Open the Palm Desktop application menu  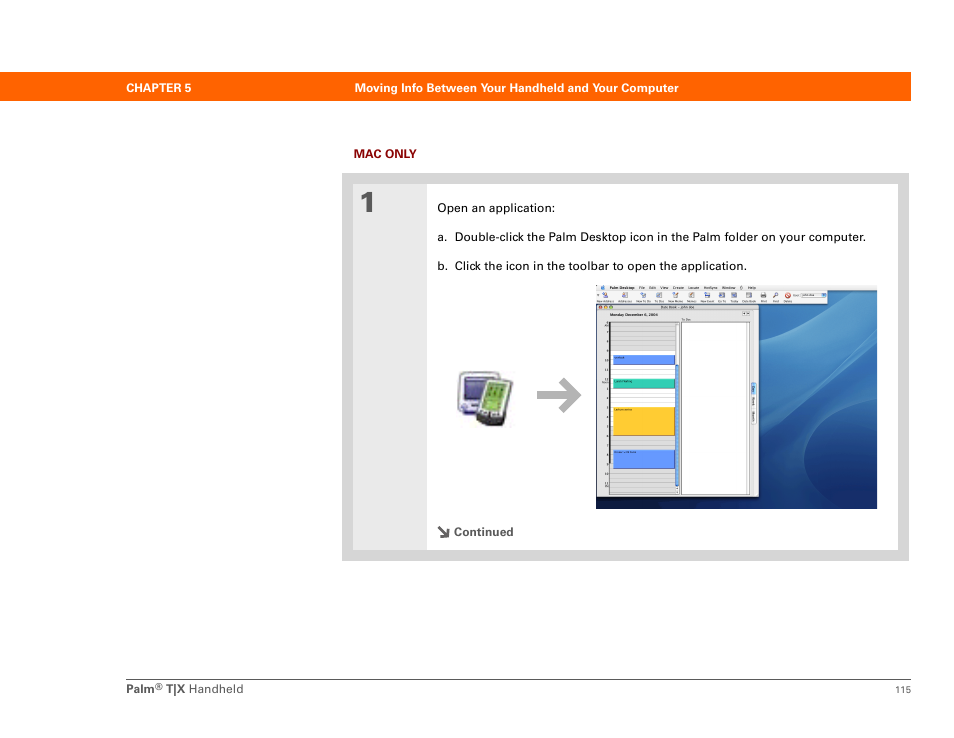pos(622,288)
